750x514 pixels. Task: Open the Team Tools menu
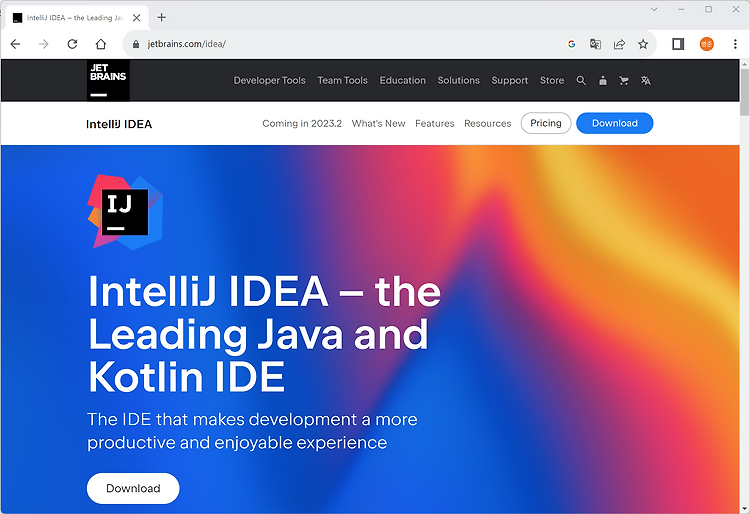(342, 80)
